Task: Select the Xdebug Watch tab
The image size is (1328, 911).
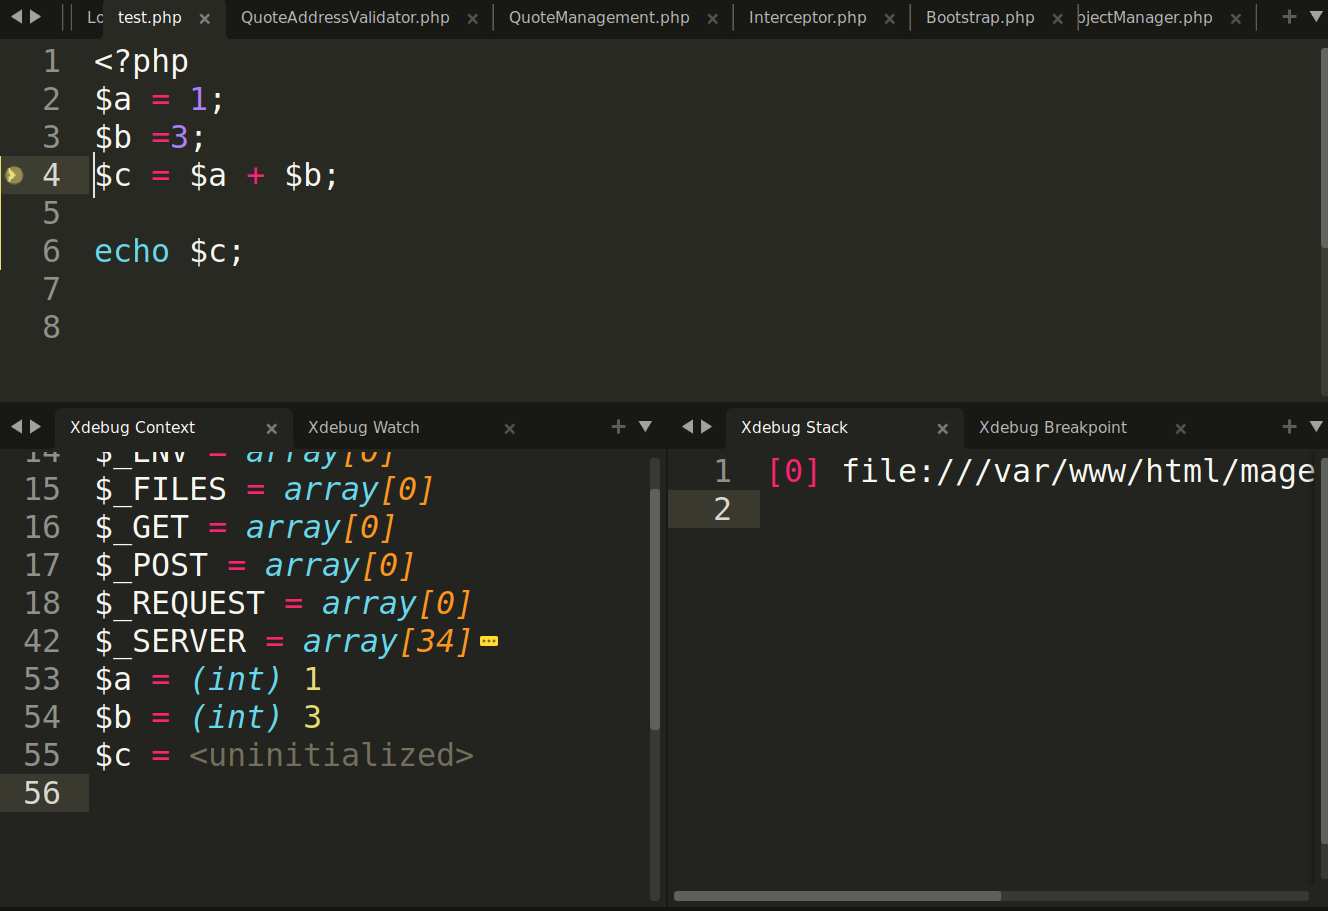Action: [x=363, y=427]
